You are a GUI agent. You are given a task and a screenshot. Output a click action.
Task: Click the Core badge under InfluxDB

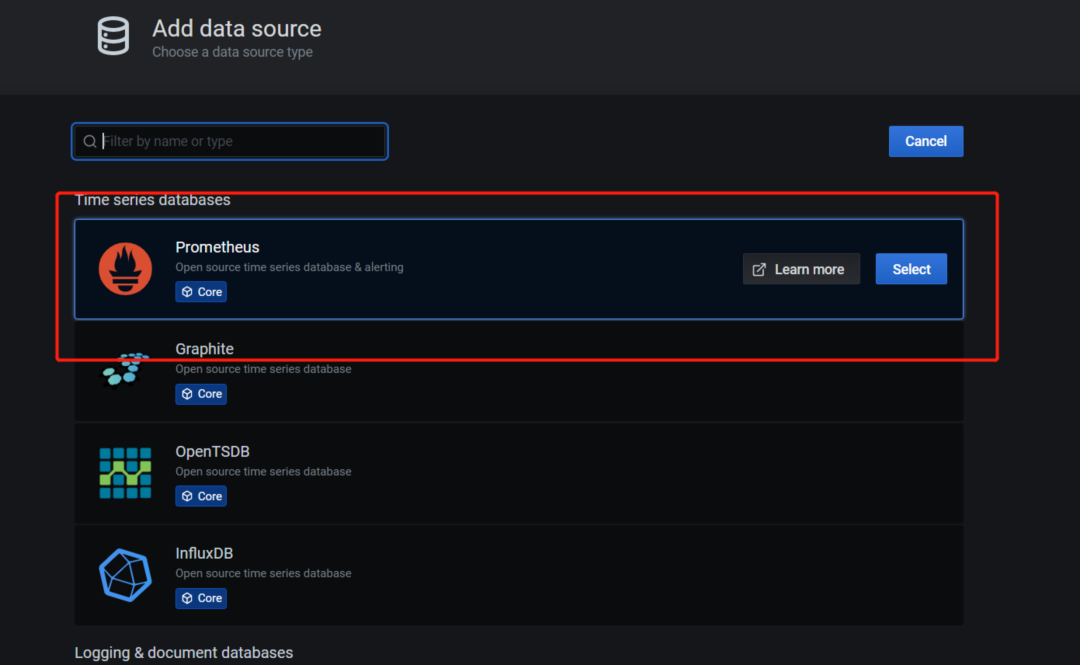(201, 598)
